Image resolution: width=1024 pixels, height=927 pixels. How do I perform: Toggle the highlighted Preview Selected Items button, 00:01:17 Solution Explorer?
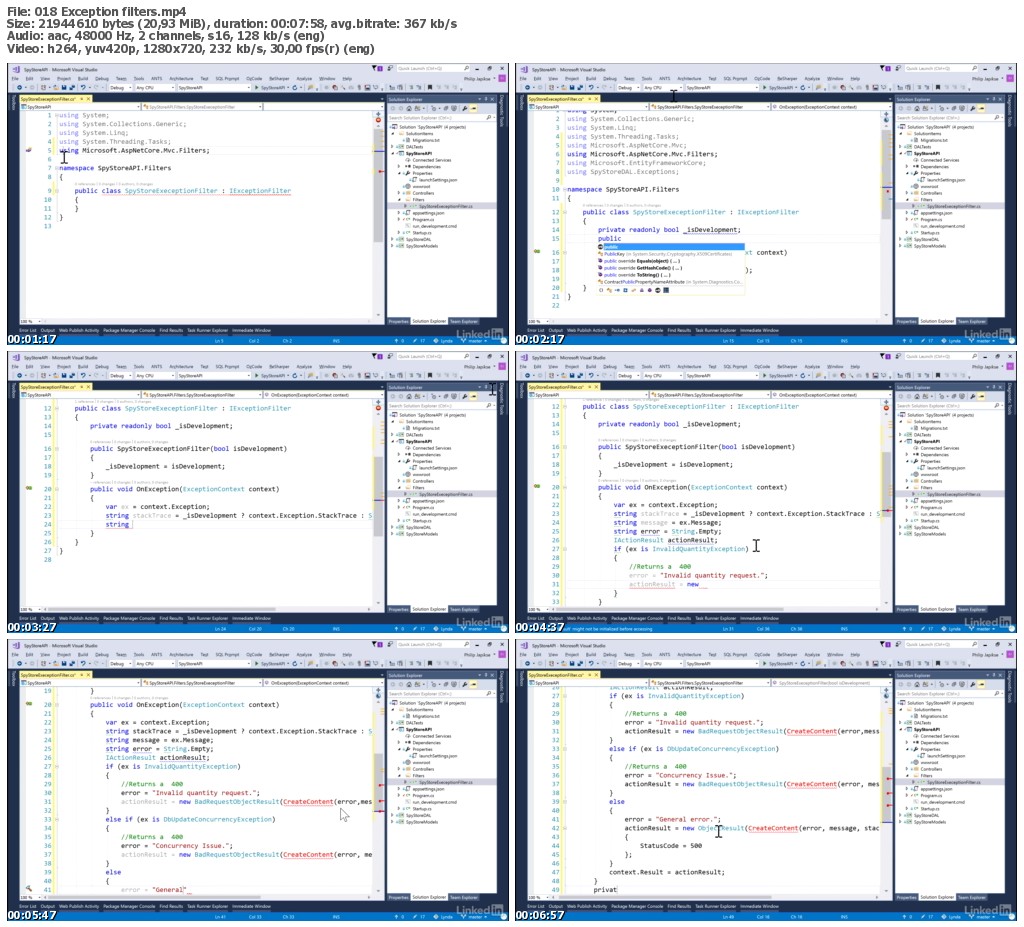click(x=473, y=108)
